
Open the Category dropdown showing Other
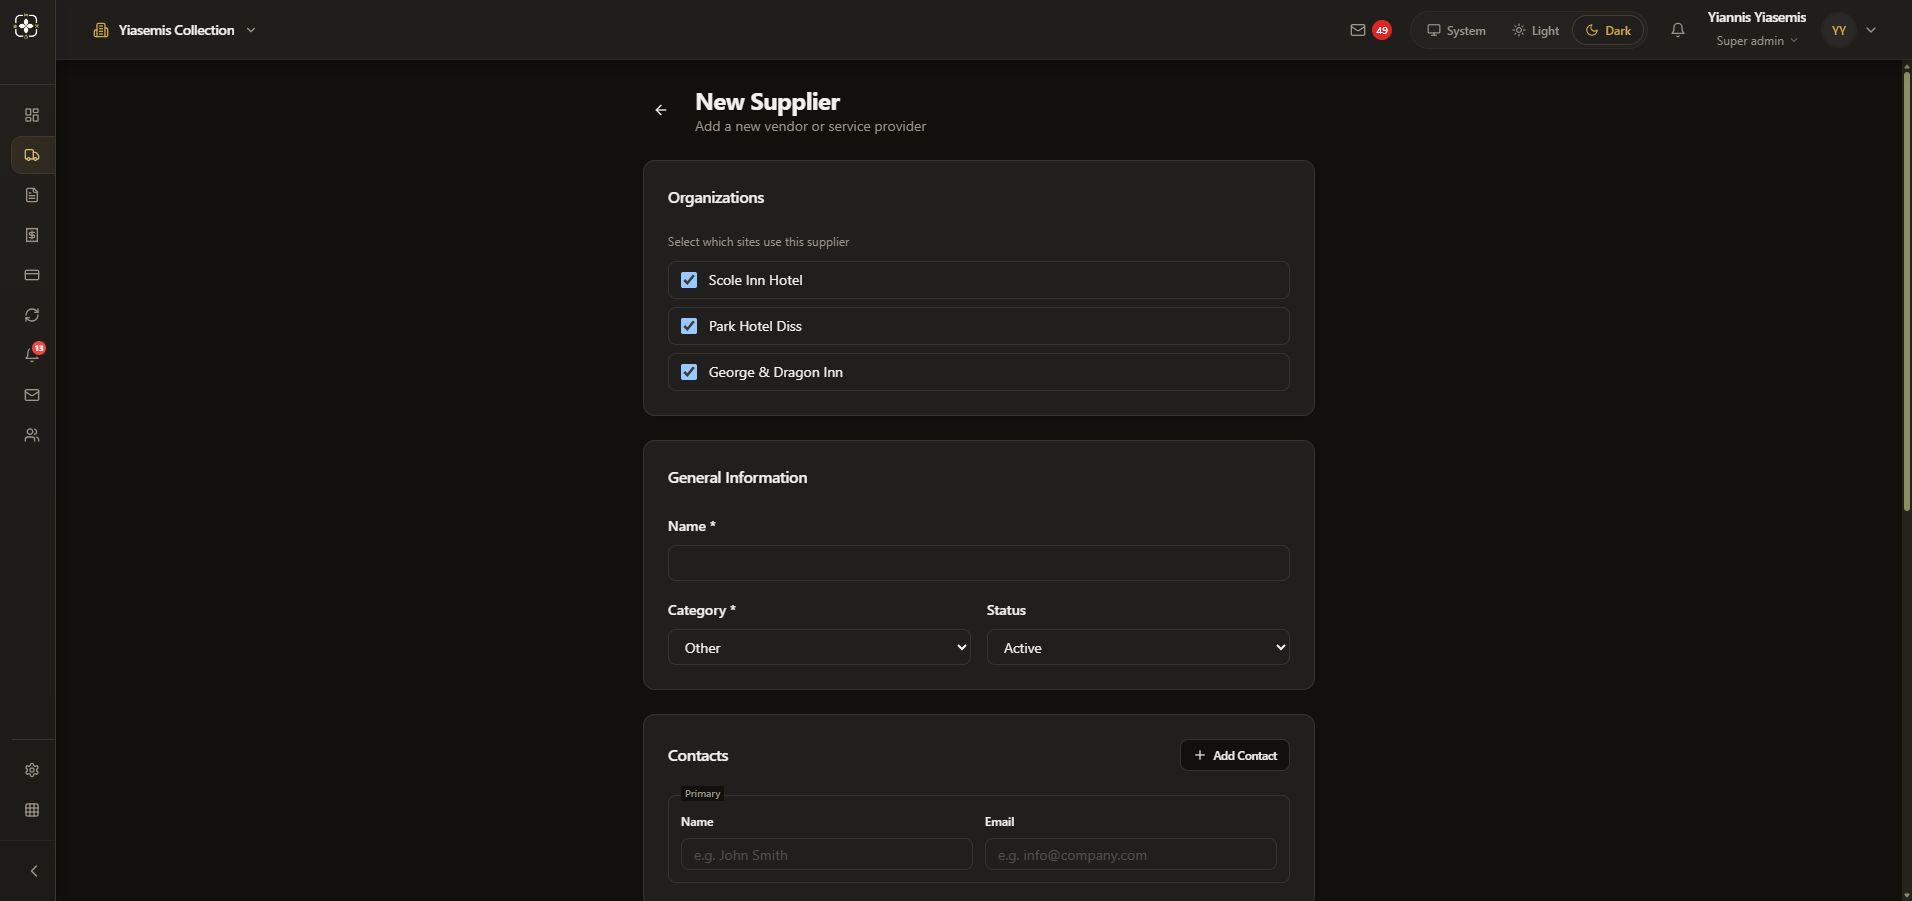click(819, 647)
